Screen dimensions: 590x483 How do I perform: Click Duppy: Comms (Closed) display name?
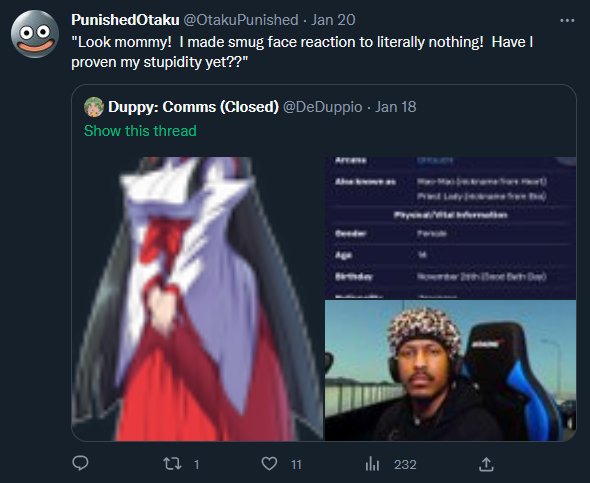[x=193, y=107]
